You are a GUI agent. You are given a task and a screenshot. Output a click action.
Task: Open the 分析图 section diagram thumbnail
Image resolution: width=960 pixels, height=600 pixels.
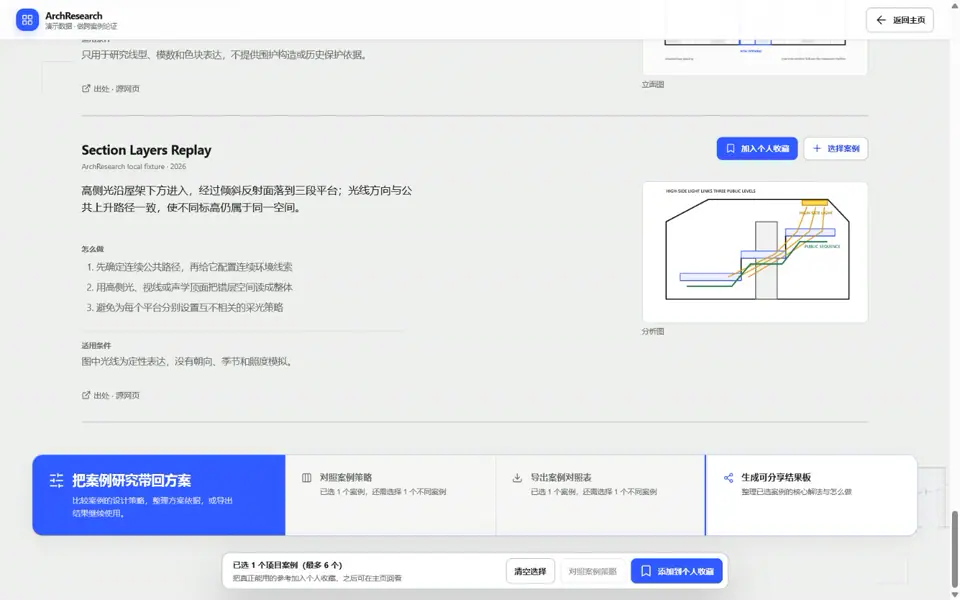point(755,252)
